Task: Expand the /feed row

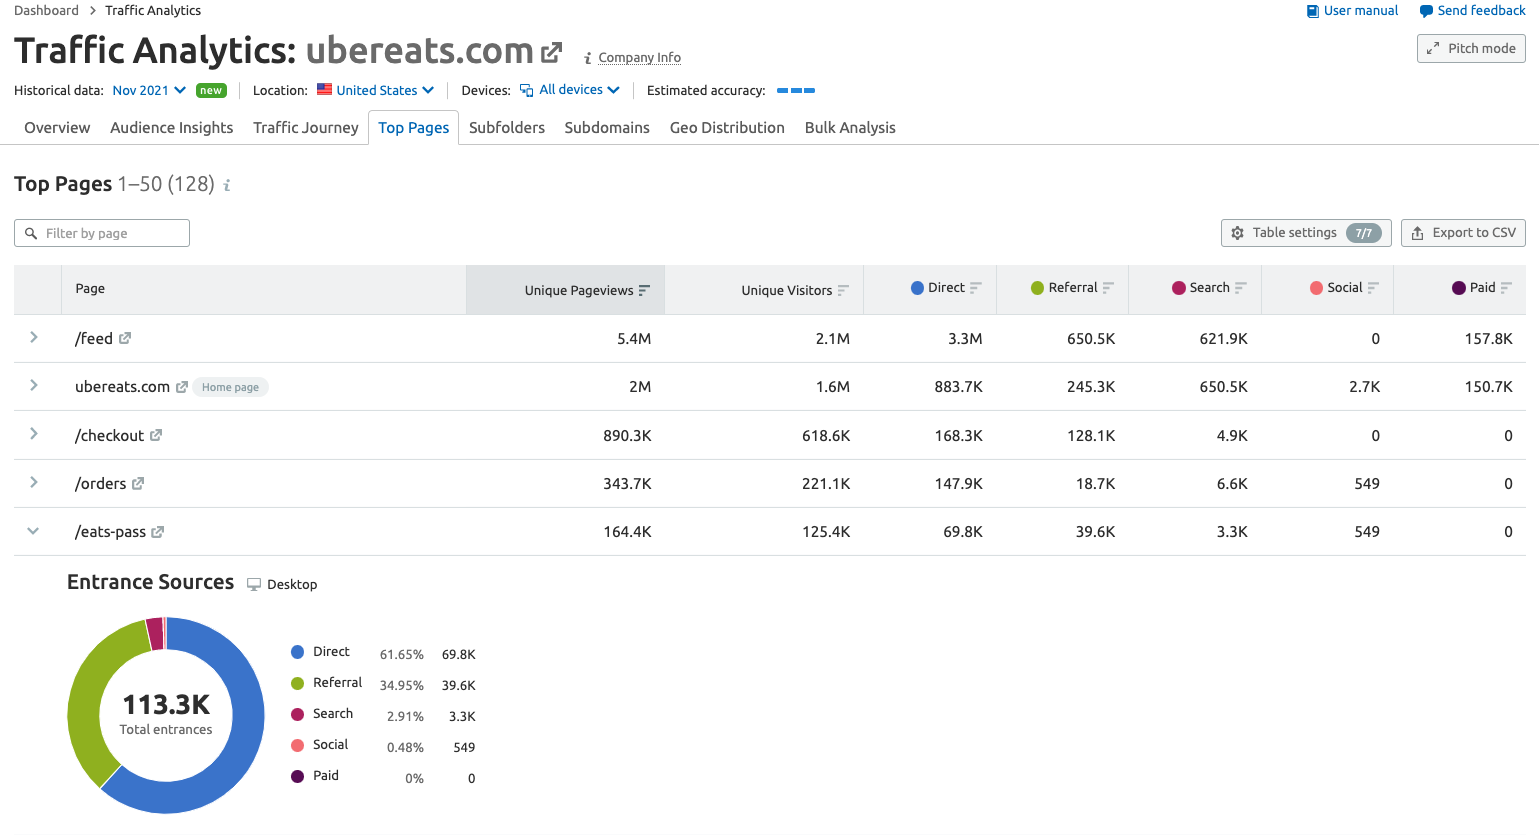Action: pos(34,338)
